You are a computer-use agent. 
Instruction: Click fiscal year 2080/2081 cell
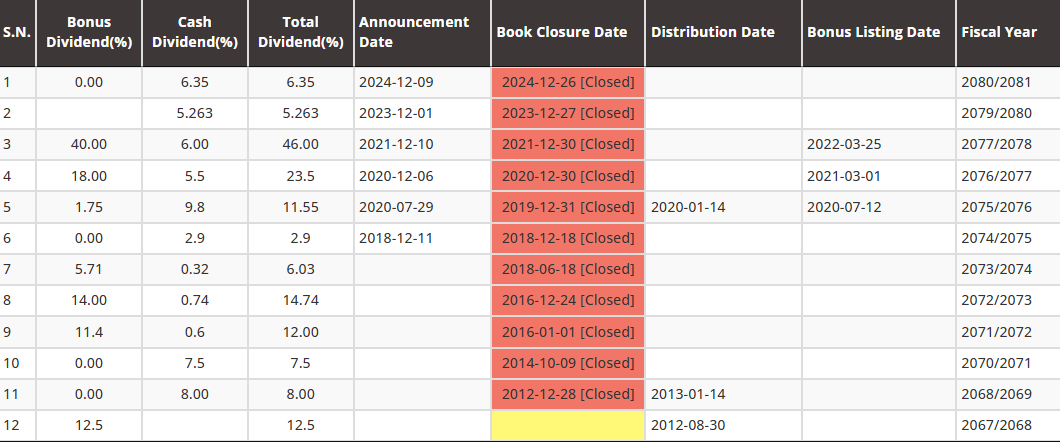pos(996,82)
